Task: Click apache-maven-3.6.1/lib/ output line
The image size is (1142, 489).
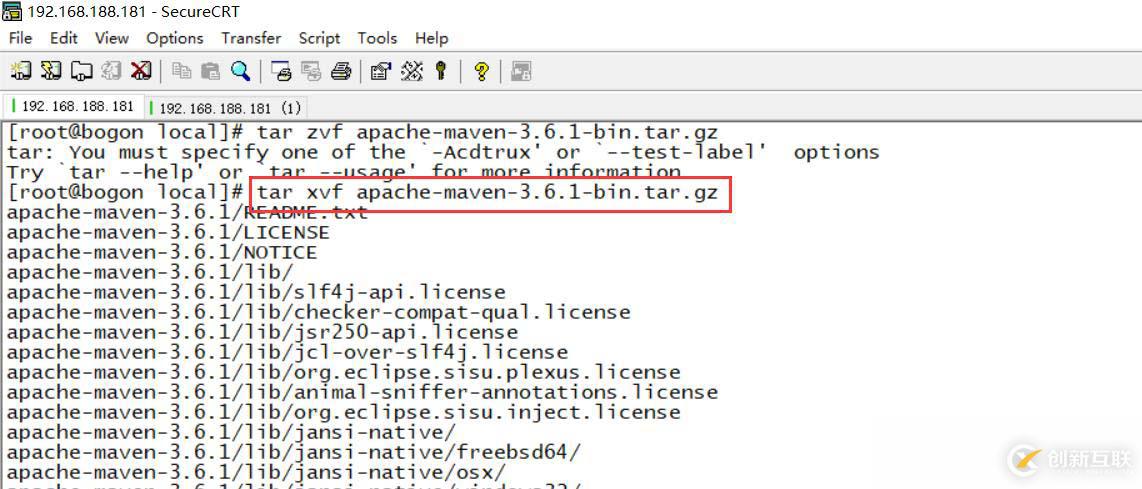Action: click(x=150, y=273)
